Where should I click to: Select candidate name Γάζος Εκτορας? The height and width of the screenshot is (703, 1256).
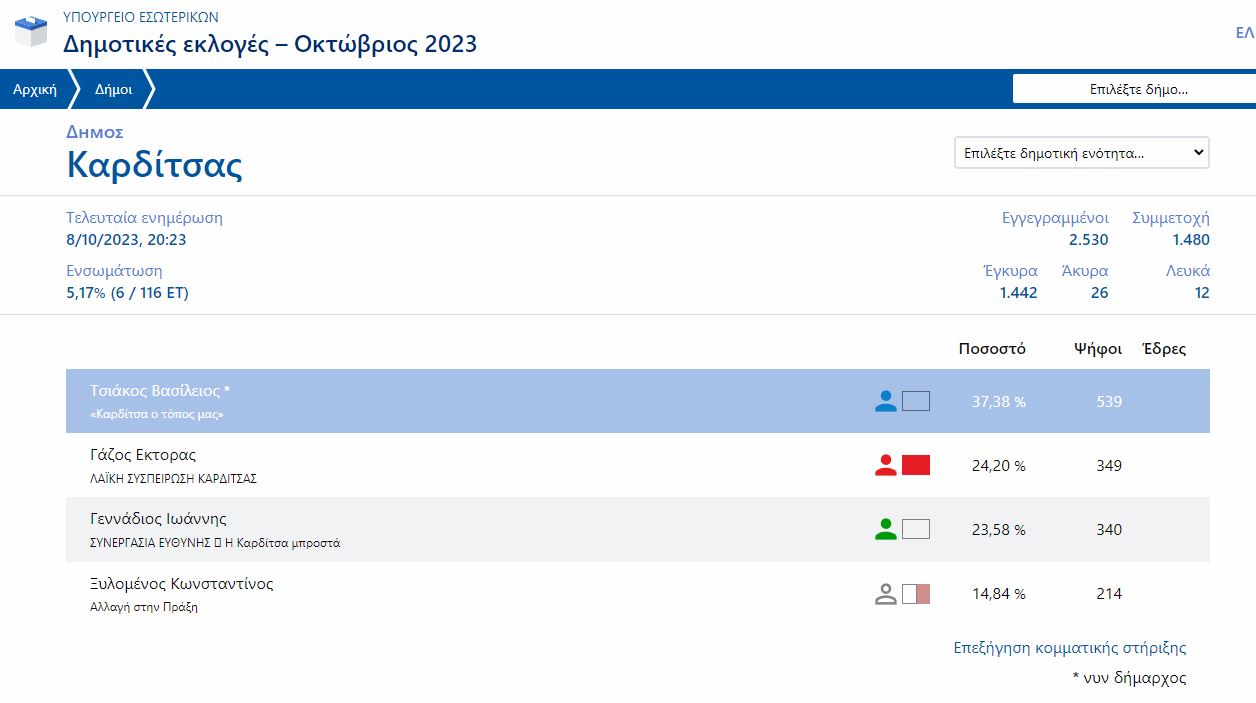(x=143, y=456)
